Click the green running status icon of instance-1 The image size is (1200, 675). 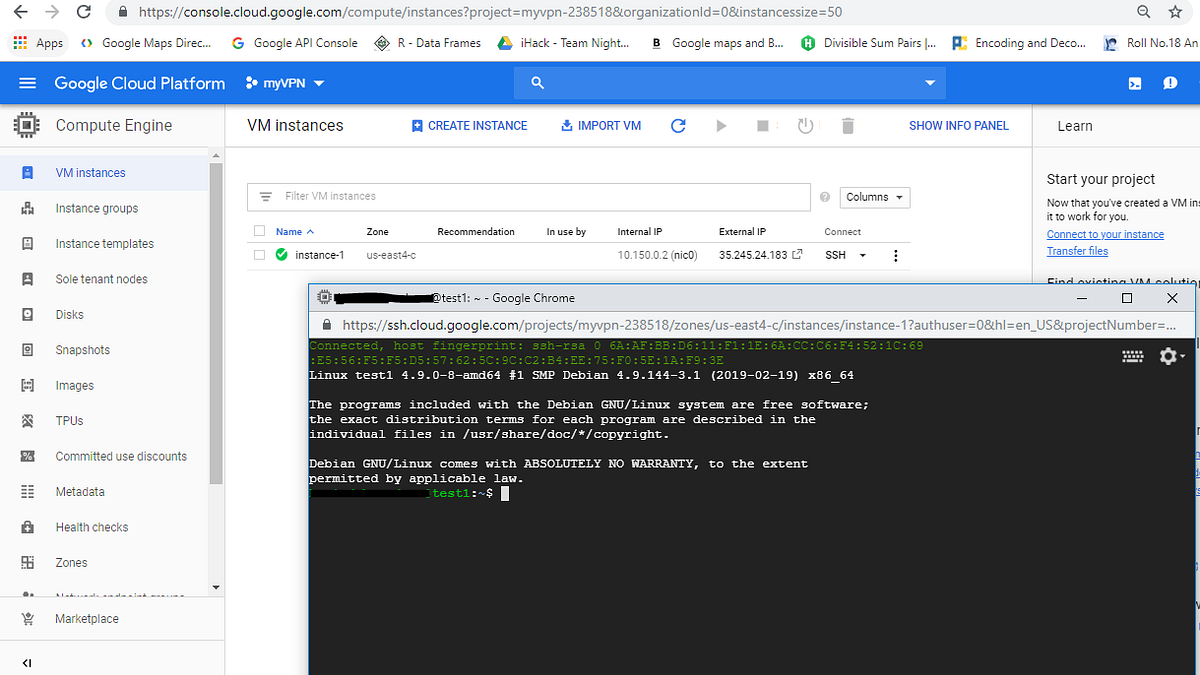282,255
